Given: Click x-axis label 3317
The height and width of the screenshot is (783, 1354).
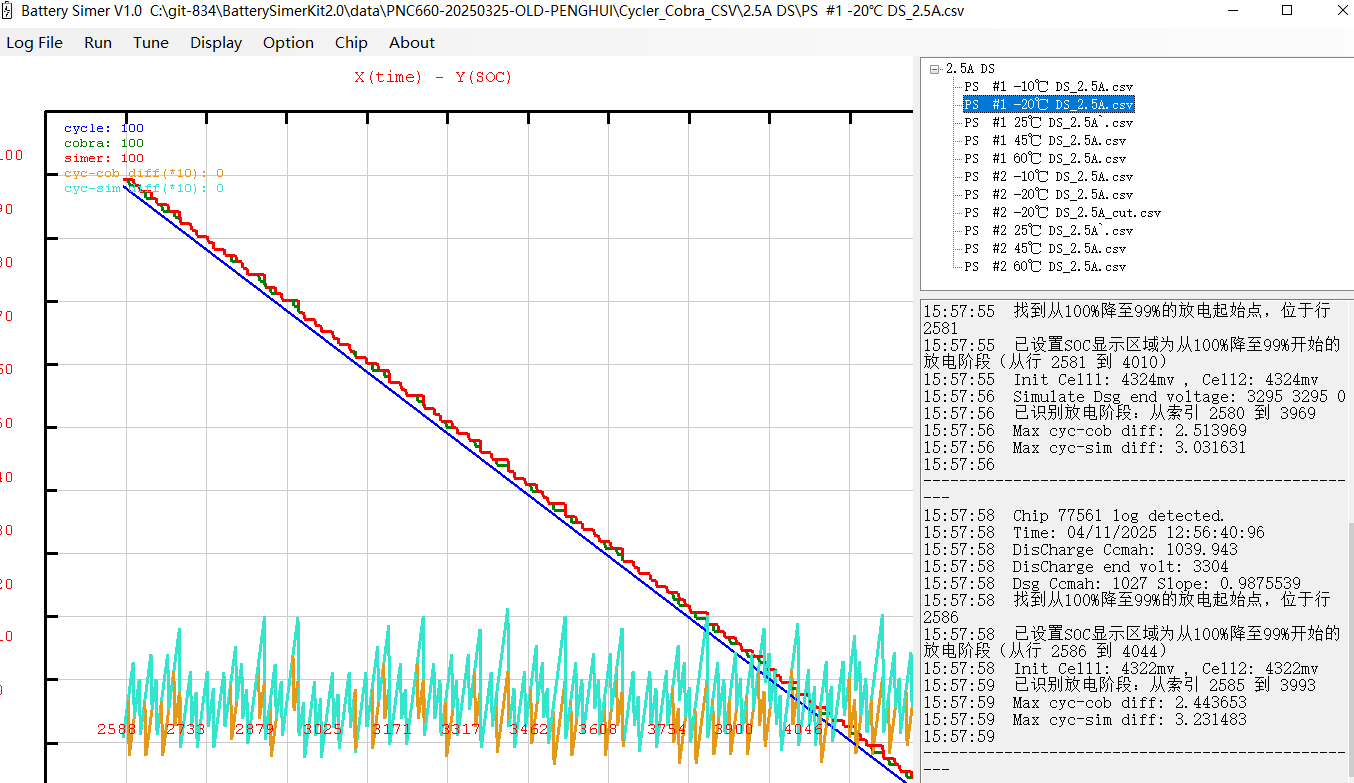Looking at the screenshot, I should [460, 729].
